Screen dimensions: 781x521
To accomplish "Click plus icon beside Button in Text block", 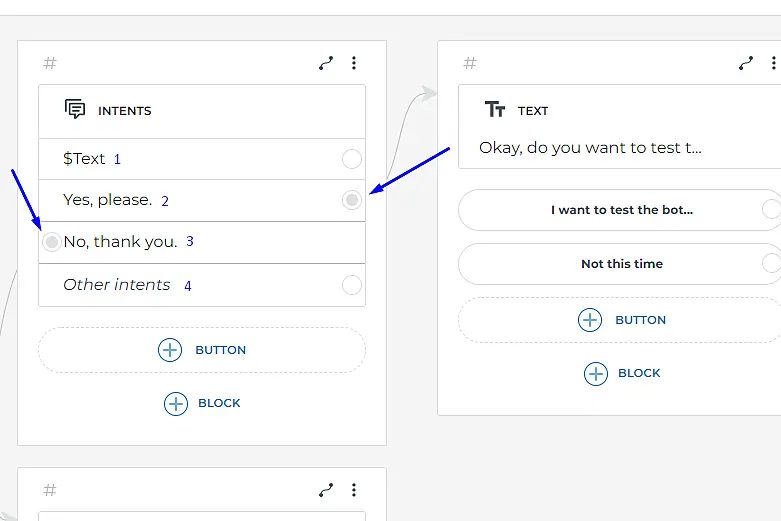I will [590, 320].
